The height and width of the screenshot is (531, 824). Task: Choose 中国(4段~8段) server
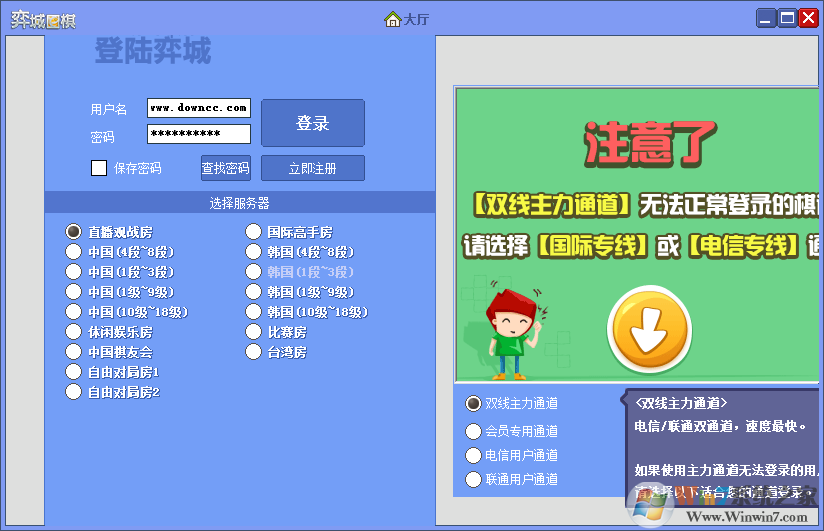click(x=73, y=252)
